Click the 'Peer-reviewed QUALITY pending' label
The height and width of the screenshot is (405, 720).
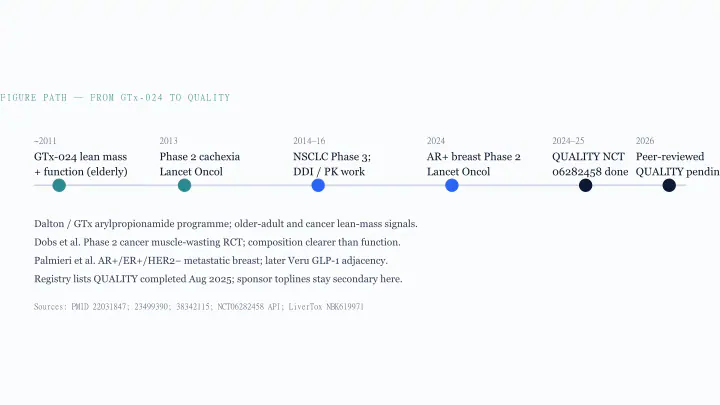click(678, 164)
